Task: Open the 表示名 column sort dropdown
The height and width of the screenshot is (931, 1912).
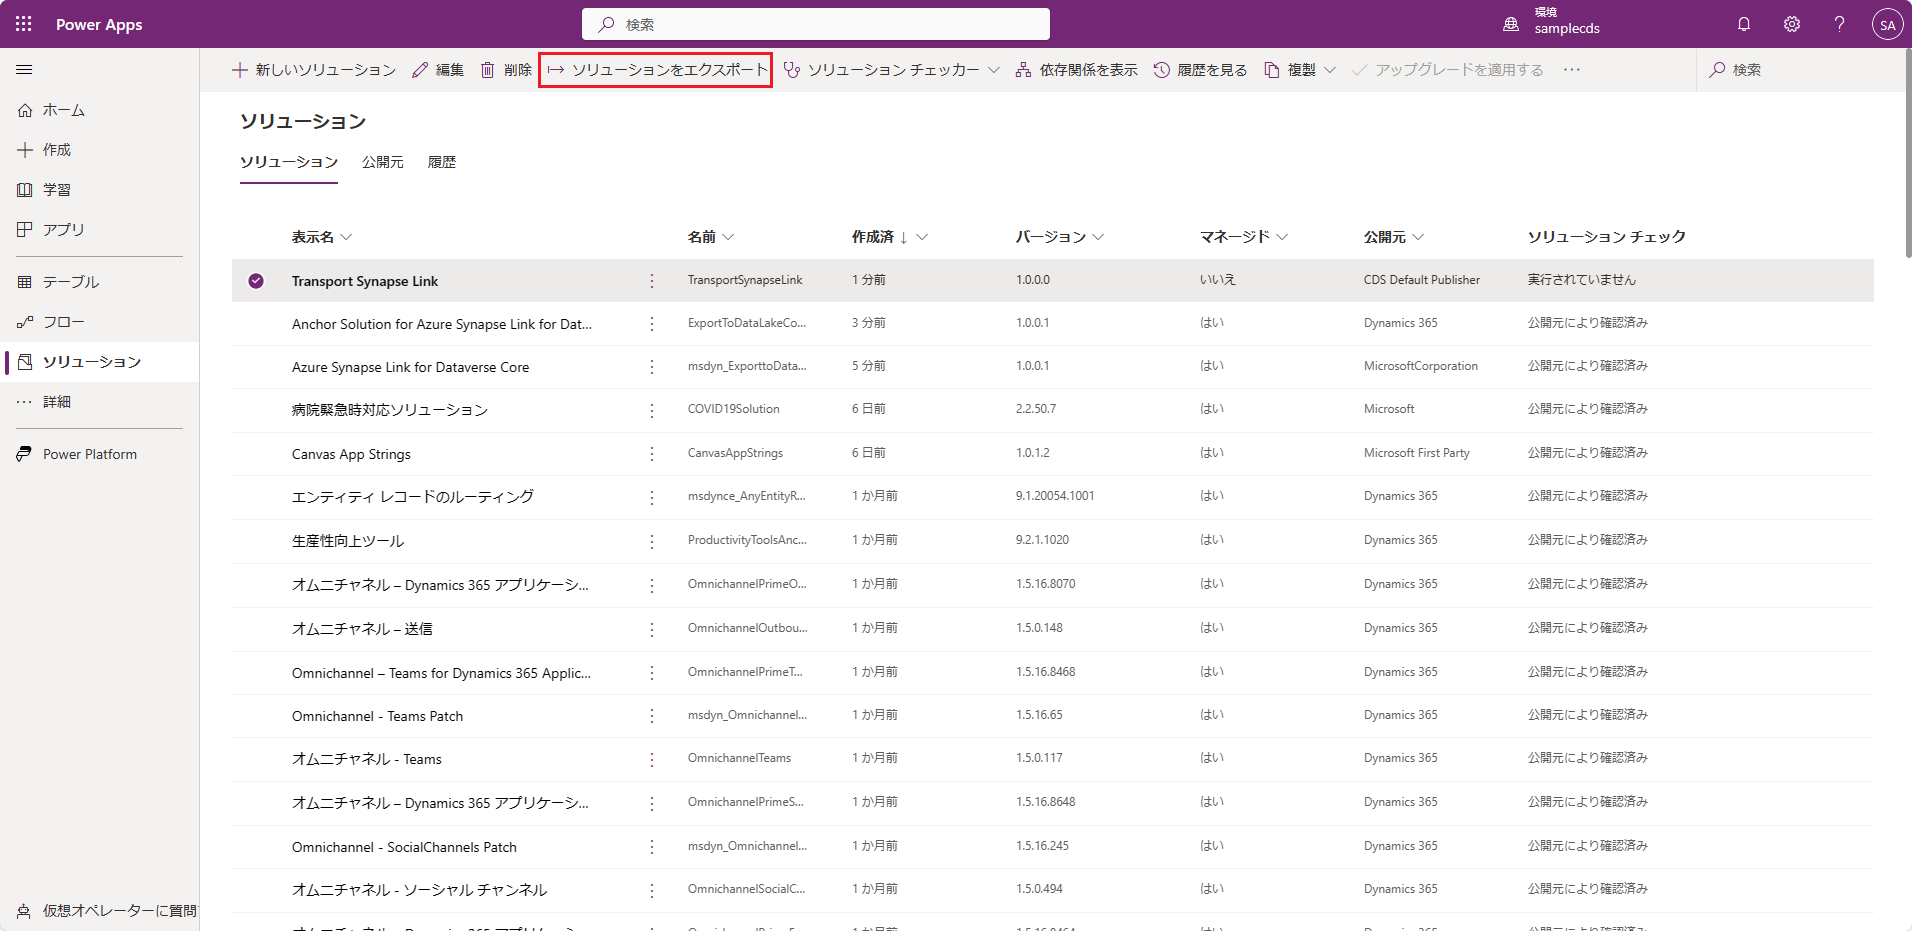Action: click(x=346, y=237)
